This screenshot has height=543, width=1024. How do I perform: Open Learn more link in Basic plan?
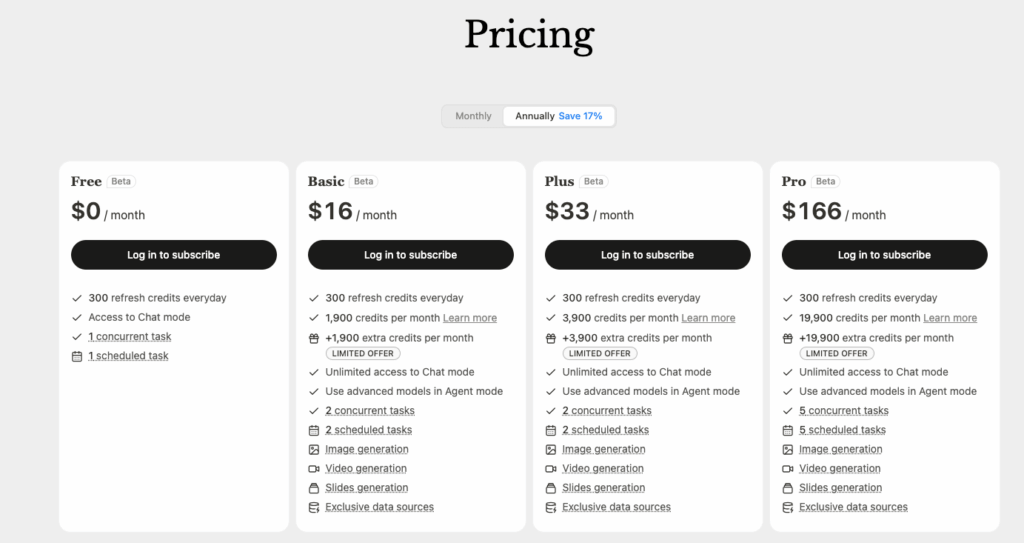point(470,318)
